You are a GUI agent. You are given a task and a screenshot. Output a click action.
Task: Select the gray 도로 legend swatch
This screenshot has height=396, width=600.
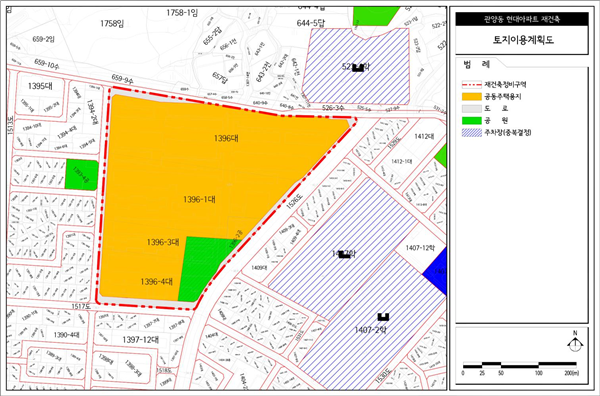click(x=471, y=108)
